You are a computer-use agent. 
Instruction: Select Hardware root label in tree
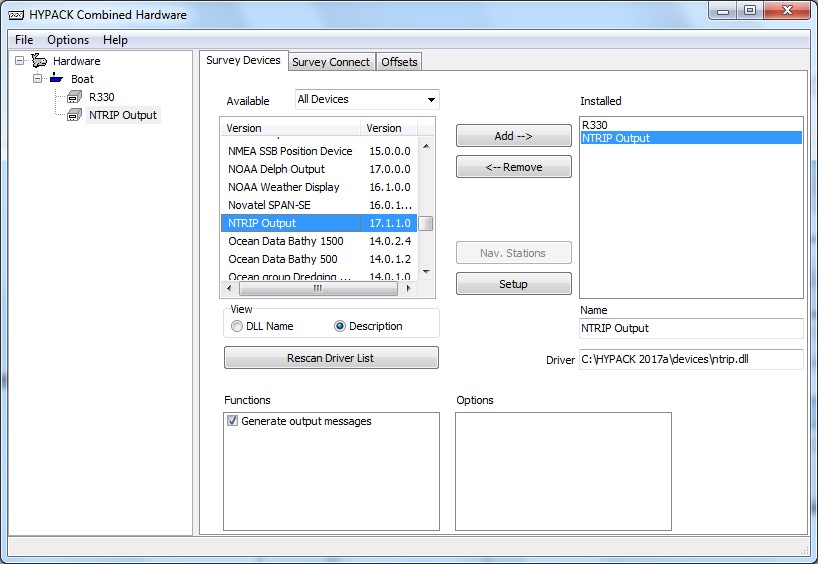[77, 61]
